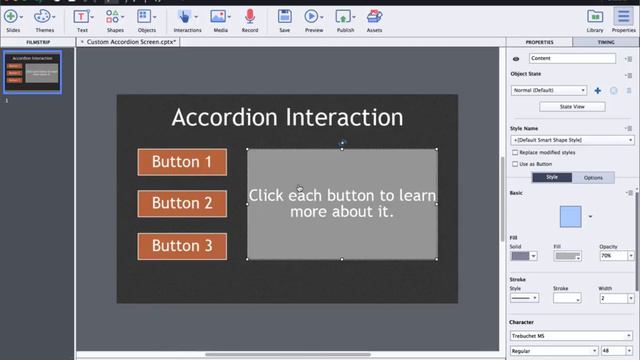The height and width of the screenshot is (360, 640).
Task: Click the stroke color swatch
Action: [x=567, y=298]
